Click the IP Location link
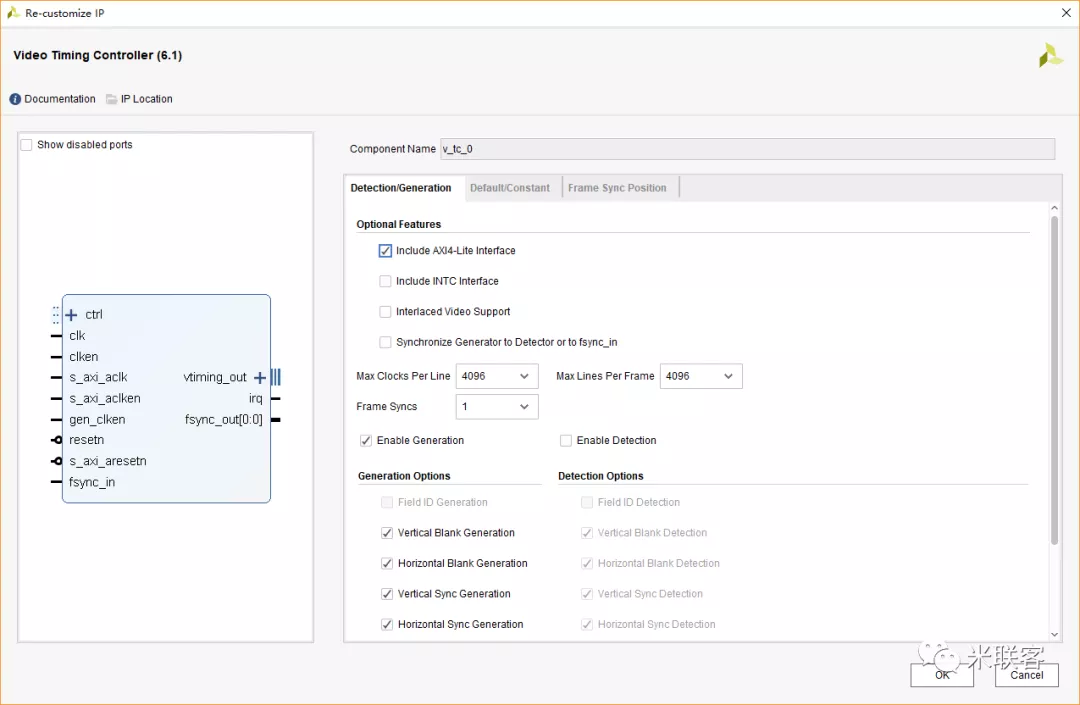The width and height of the screenshot is (1080, 705). click(x=147, y=99)
